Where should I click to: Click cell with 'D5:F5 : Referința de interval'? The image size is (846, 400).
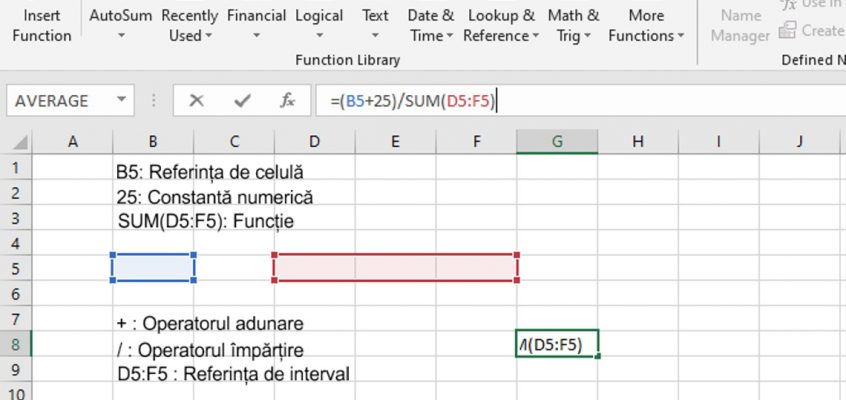tap(233, 374)
